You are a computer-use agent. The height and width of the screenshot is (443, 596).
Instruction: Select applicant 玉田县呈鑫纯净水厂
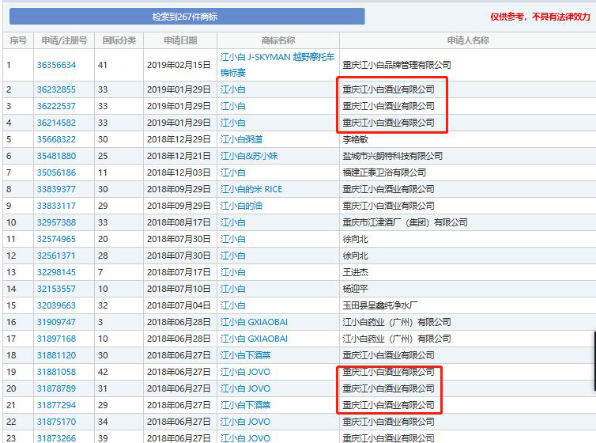click(380, 305)
